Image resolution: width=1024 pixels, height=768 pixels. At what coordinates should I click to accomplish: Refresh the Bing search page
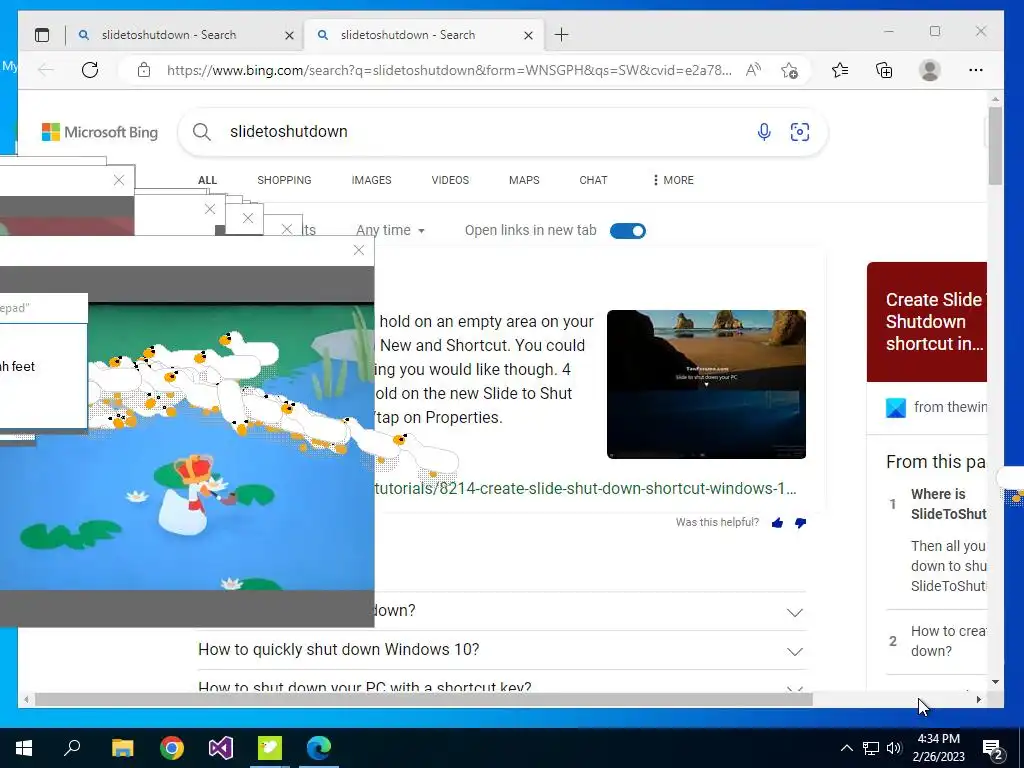[90, 70]
